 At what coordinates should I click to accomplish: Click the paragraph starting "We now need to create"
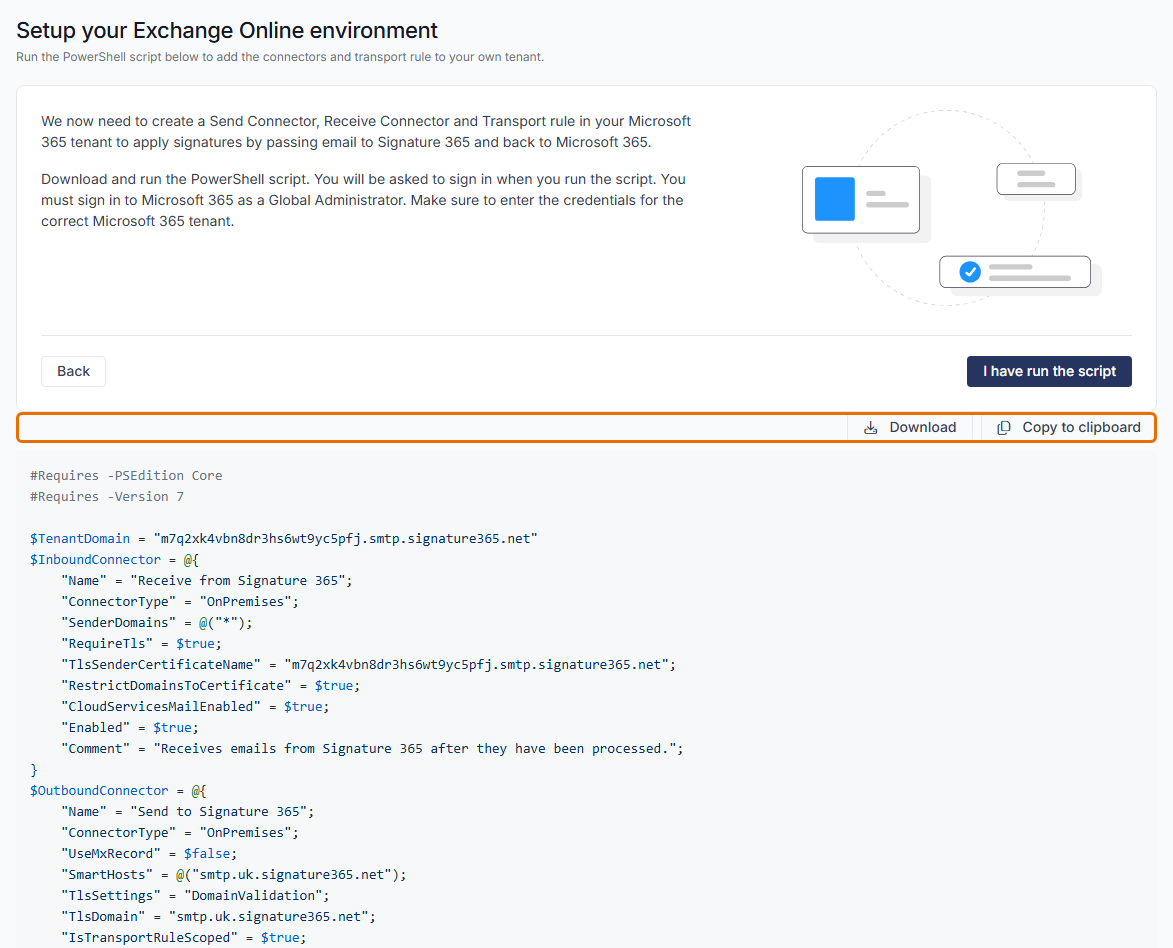point(366,132)
